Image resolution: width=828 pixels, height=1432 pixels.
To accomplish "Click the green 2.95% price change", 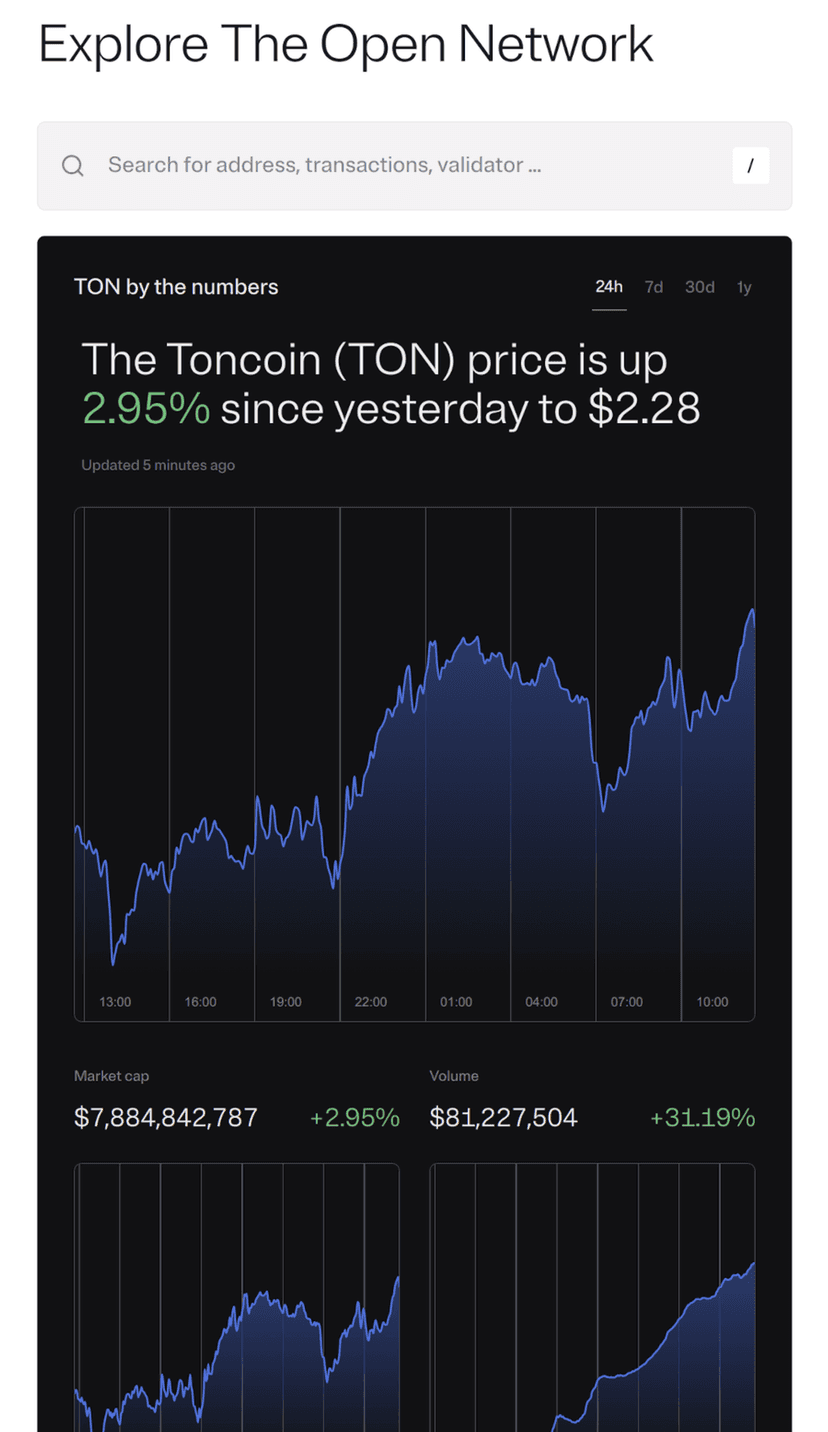I will click(x=146, y=408).
